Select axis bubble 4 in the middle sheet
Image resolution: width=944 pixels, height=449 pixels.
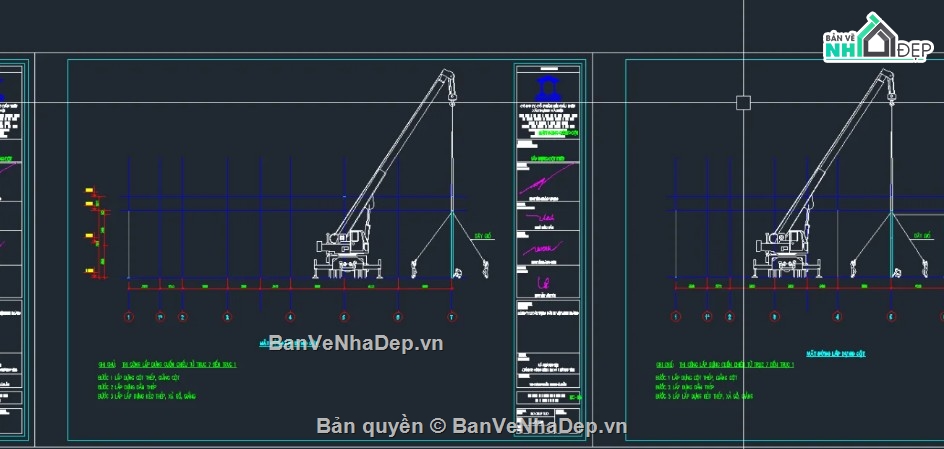pos(290,317)
